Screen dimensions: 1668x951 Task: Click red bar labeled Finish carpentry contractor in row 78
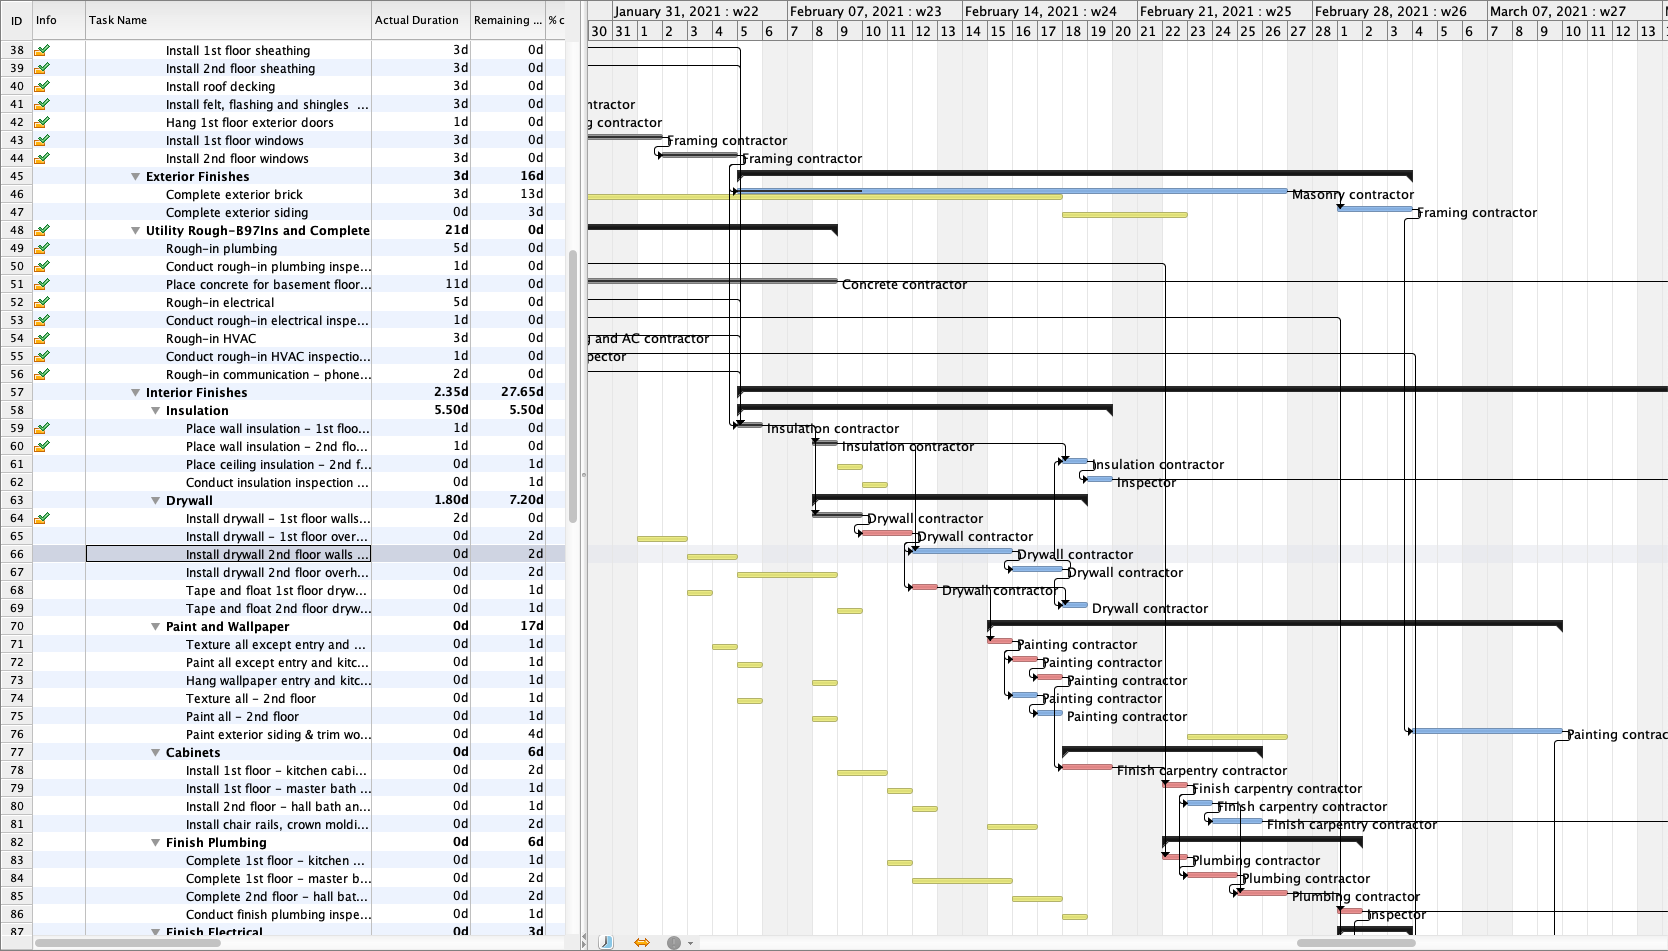[x=1087, y=767]
